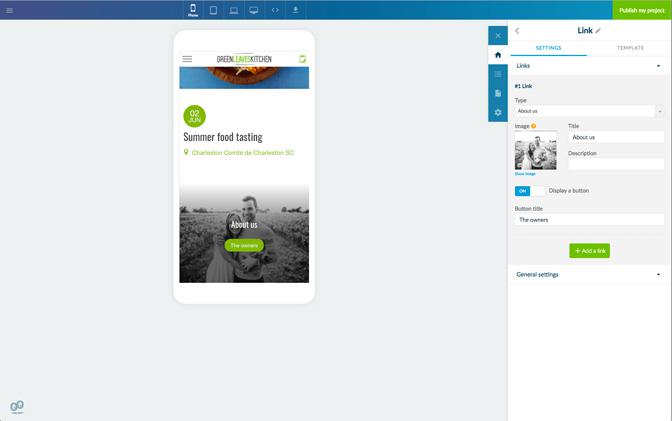Switch preview to desktop monitor view
The image size is (672, 421).
(254, 10)
